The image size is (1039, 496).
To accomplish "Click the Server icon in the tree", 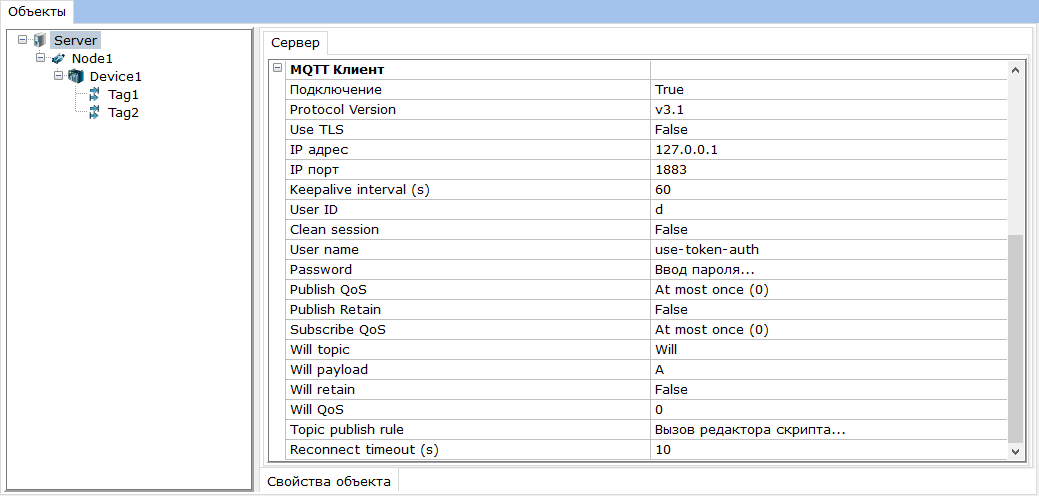I will tap(40, 41).
